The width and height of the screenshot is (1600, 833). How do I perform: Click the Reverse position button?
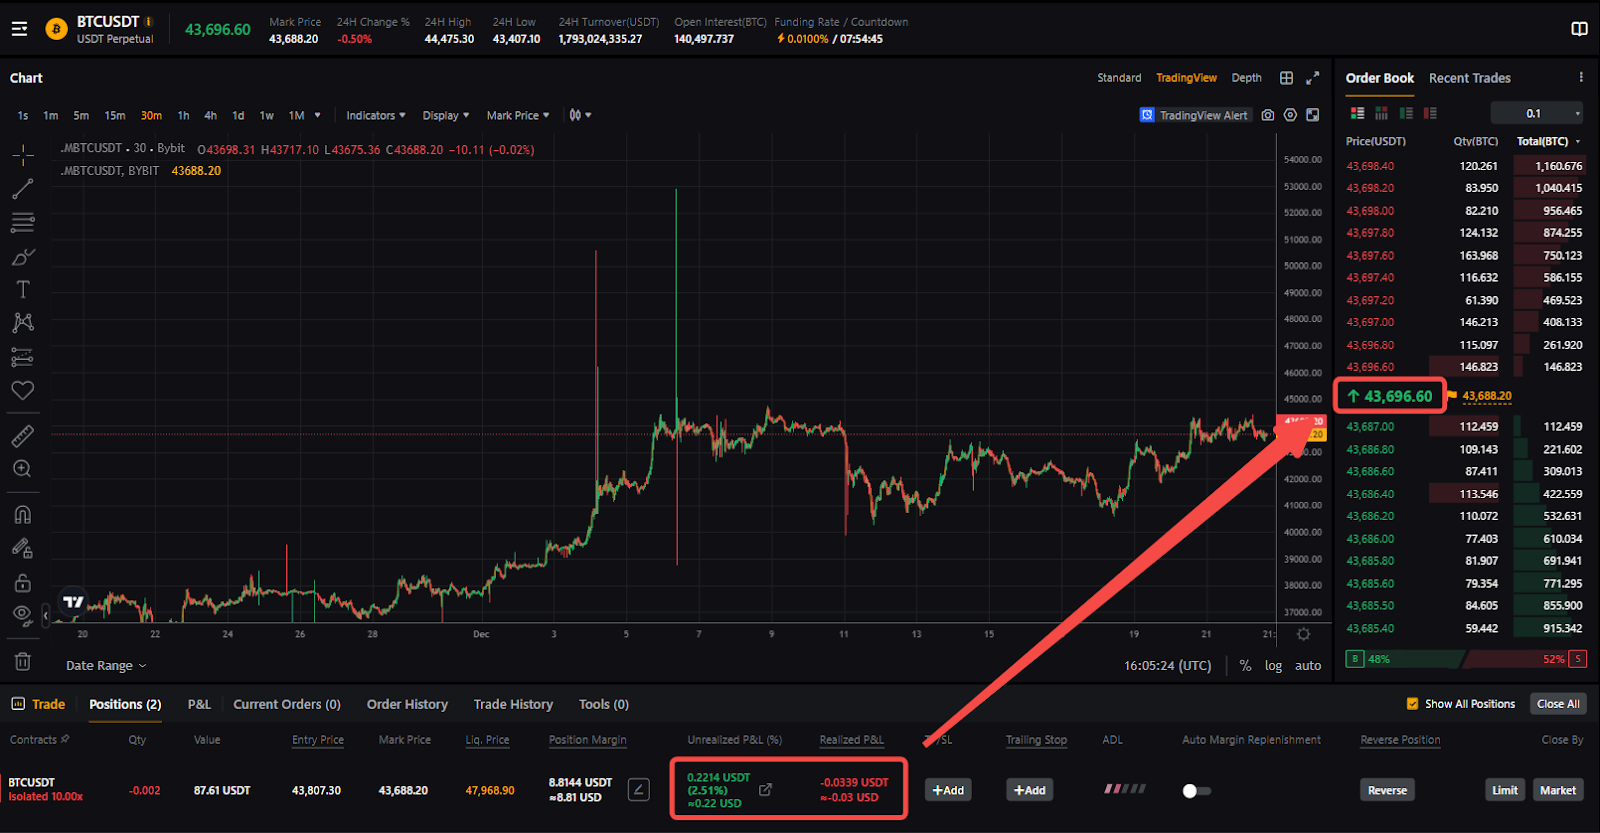click(1387, 790)
